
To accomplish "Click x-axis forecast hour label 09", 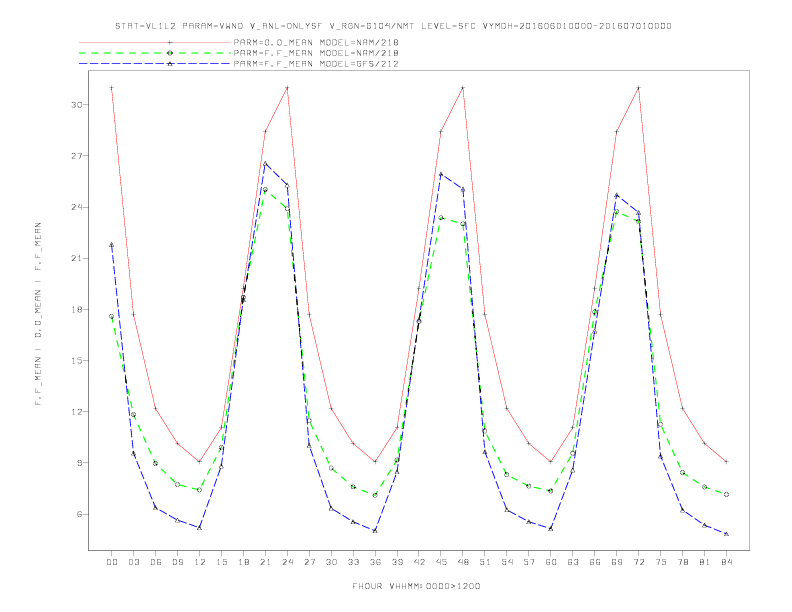I will click(177, 562).
